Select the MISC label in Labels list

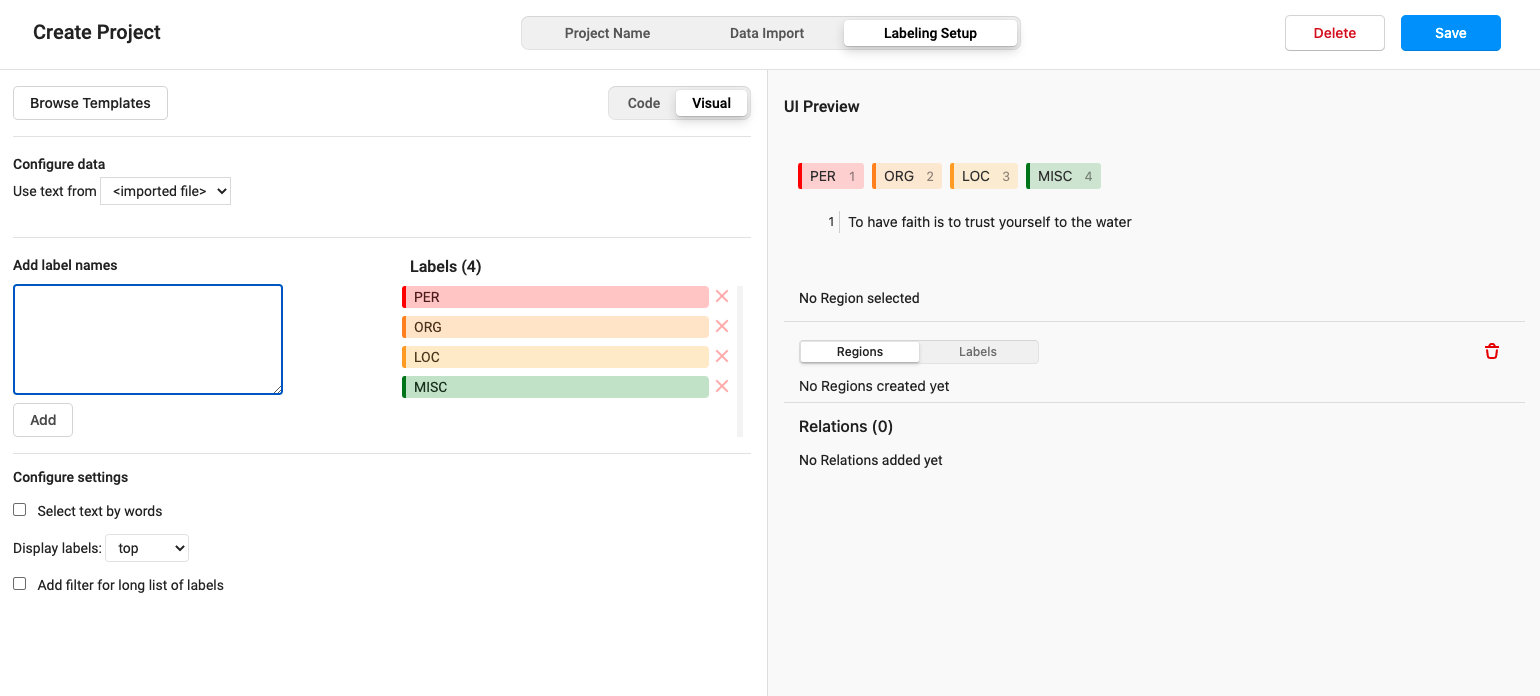click(555, 387)
